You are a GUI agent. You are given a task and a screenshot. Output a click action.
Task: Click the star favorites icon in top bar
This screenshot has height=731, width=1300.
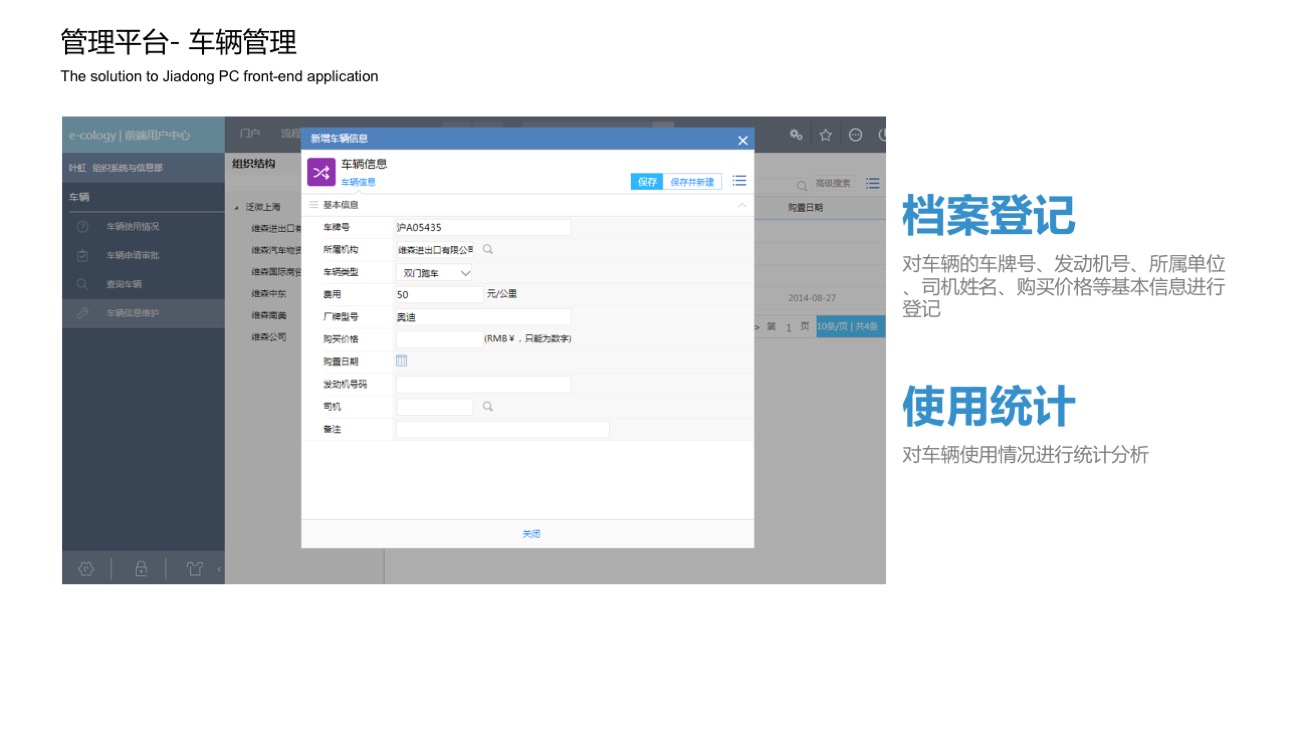(x=826, y=135)
